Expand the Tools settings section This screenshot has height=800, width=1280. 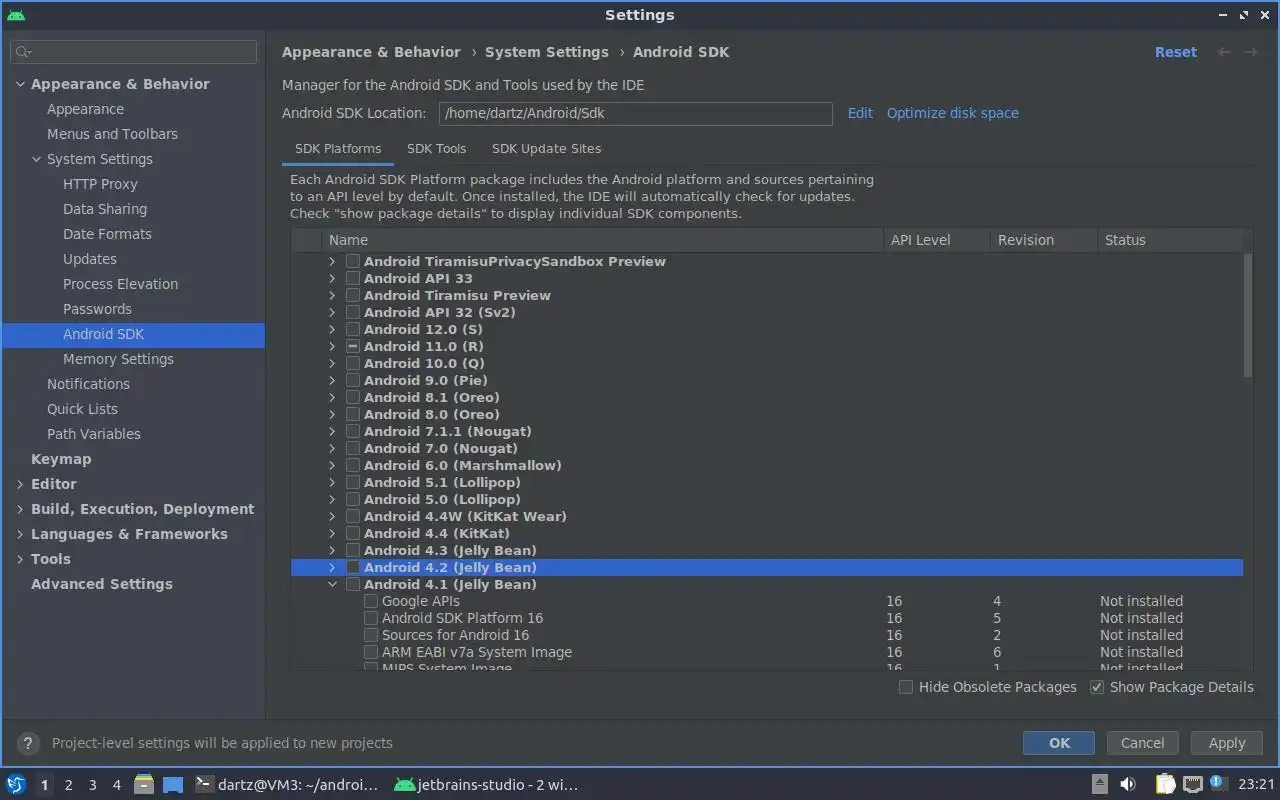pos(20,559)
